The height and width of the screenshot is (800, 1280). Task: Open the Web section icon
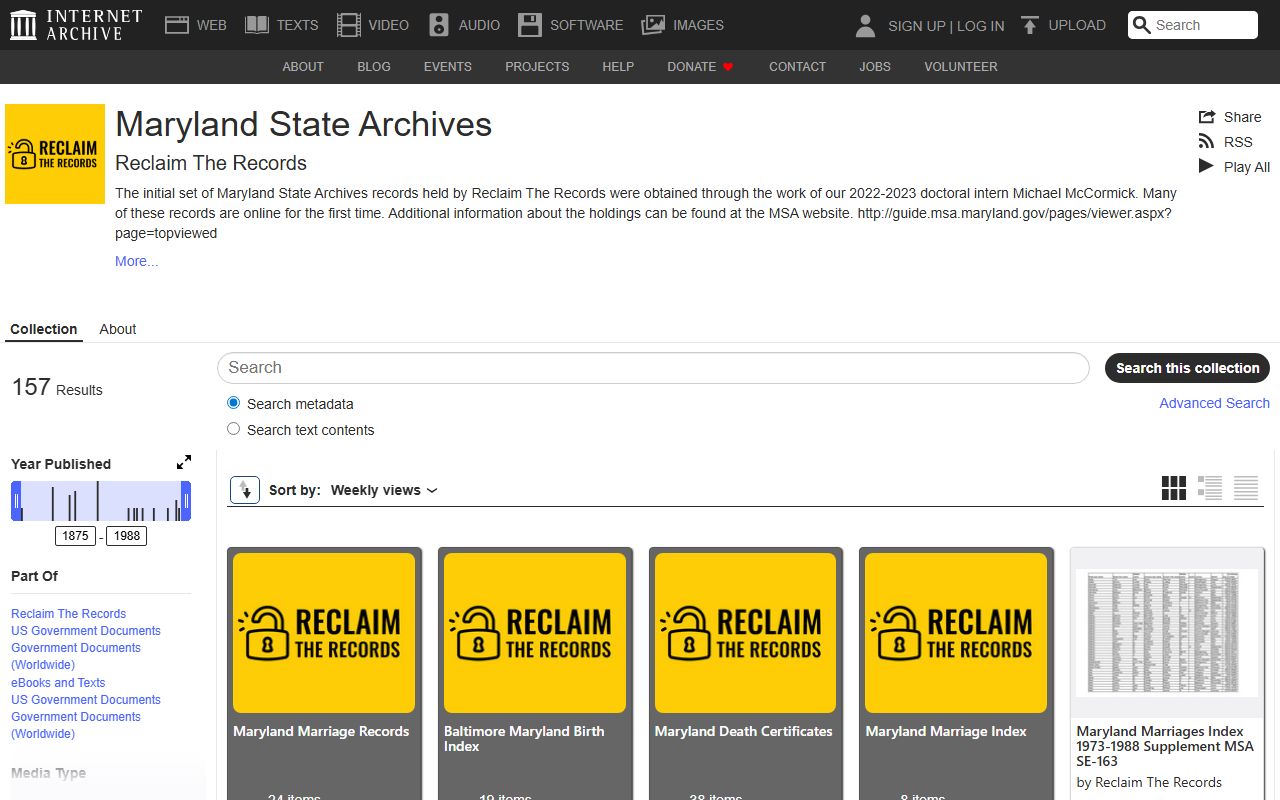[177, 25]
